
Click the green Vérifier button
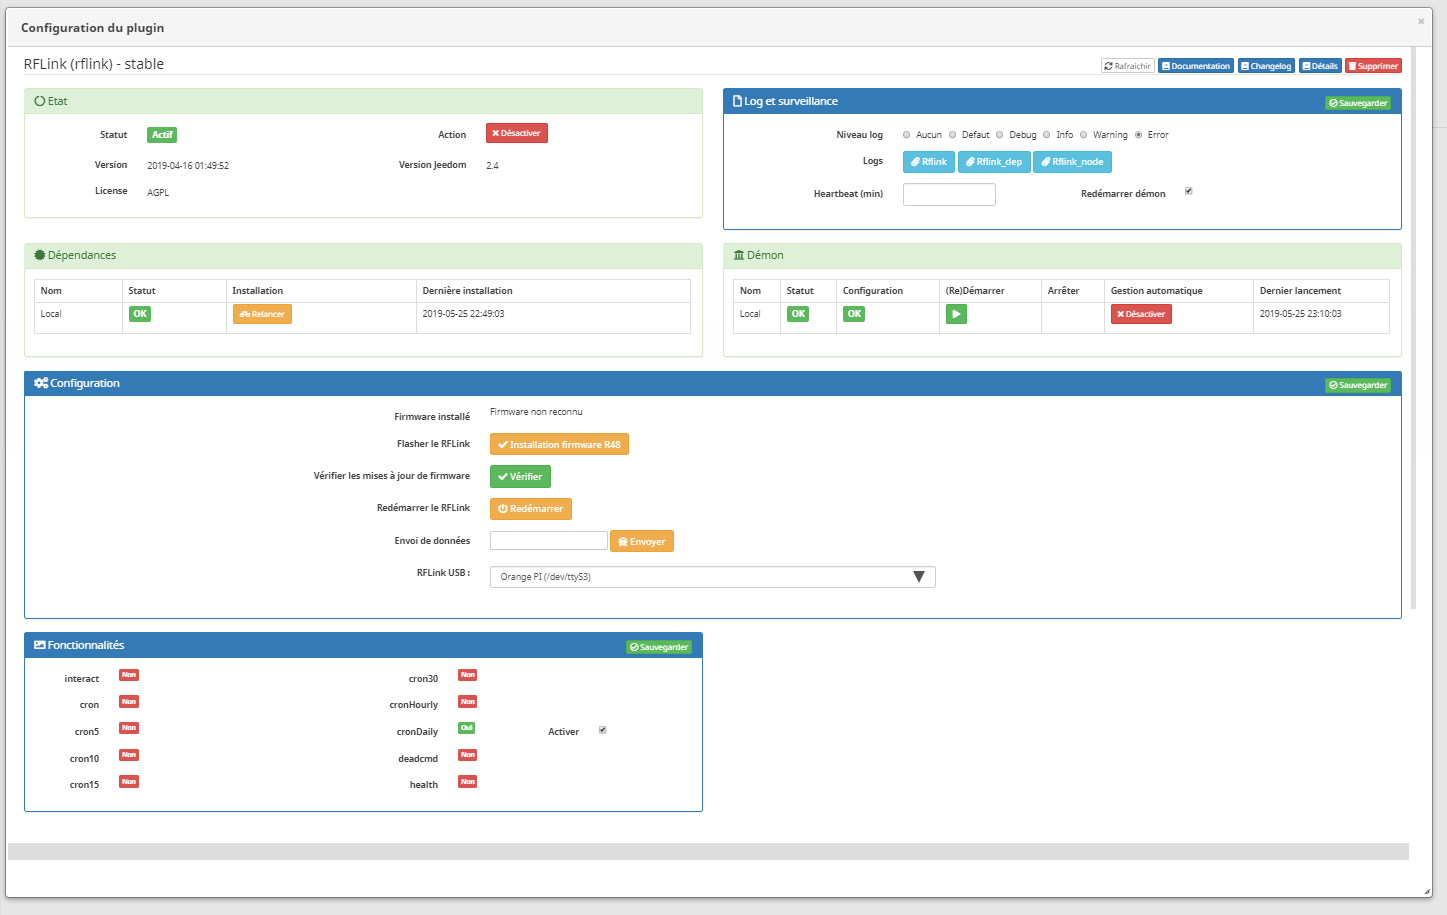[x=520, y=477]
